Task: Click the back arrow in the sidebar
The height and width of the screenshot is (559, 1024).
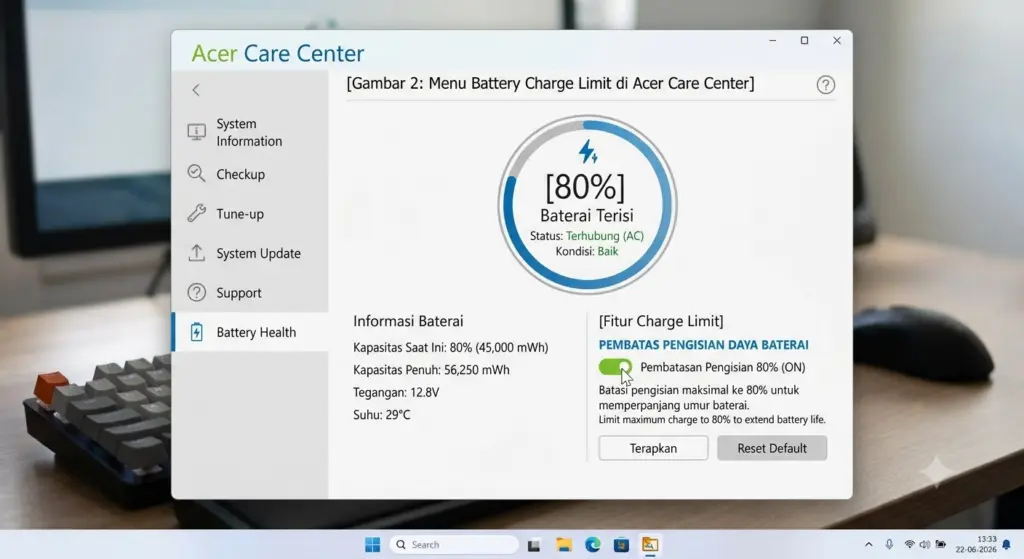Action: point(196,90)
